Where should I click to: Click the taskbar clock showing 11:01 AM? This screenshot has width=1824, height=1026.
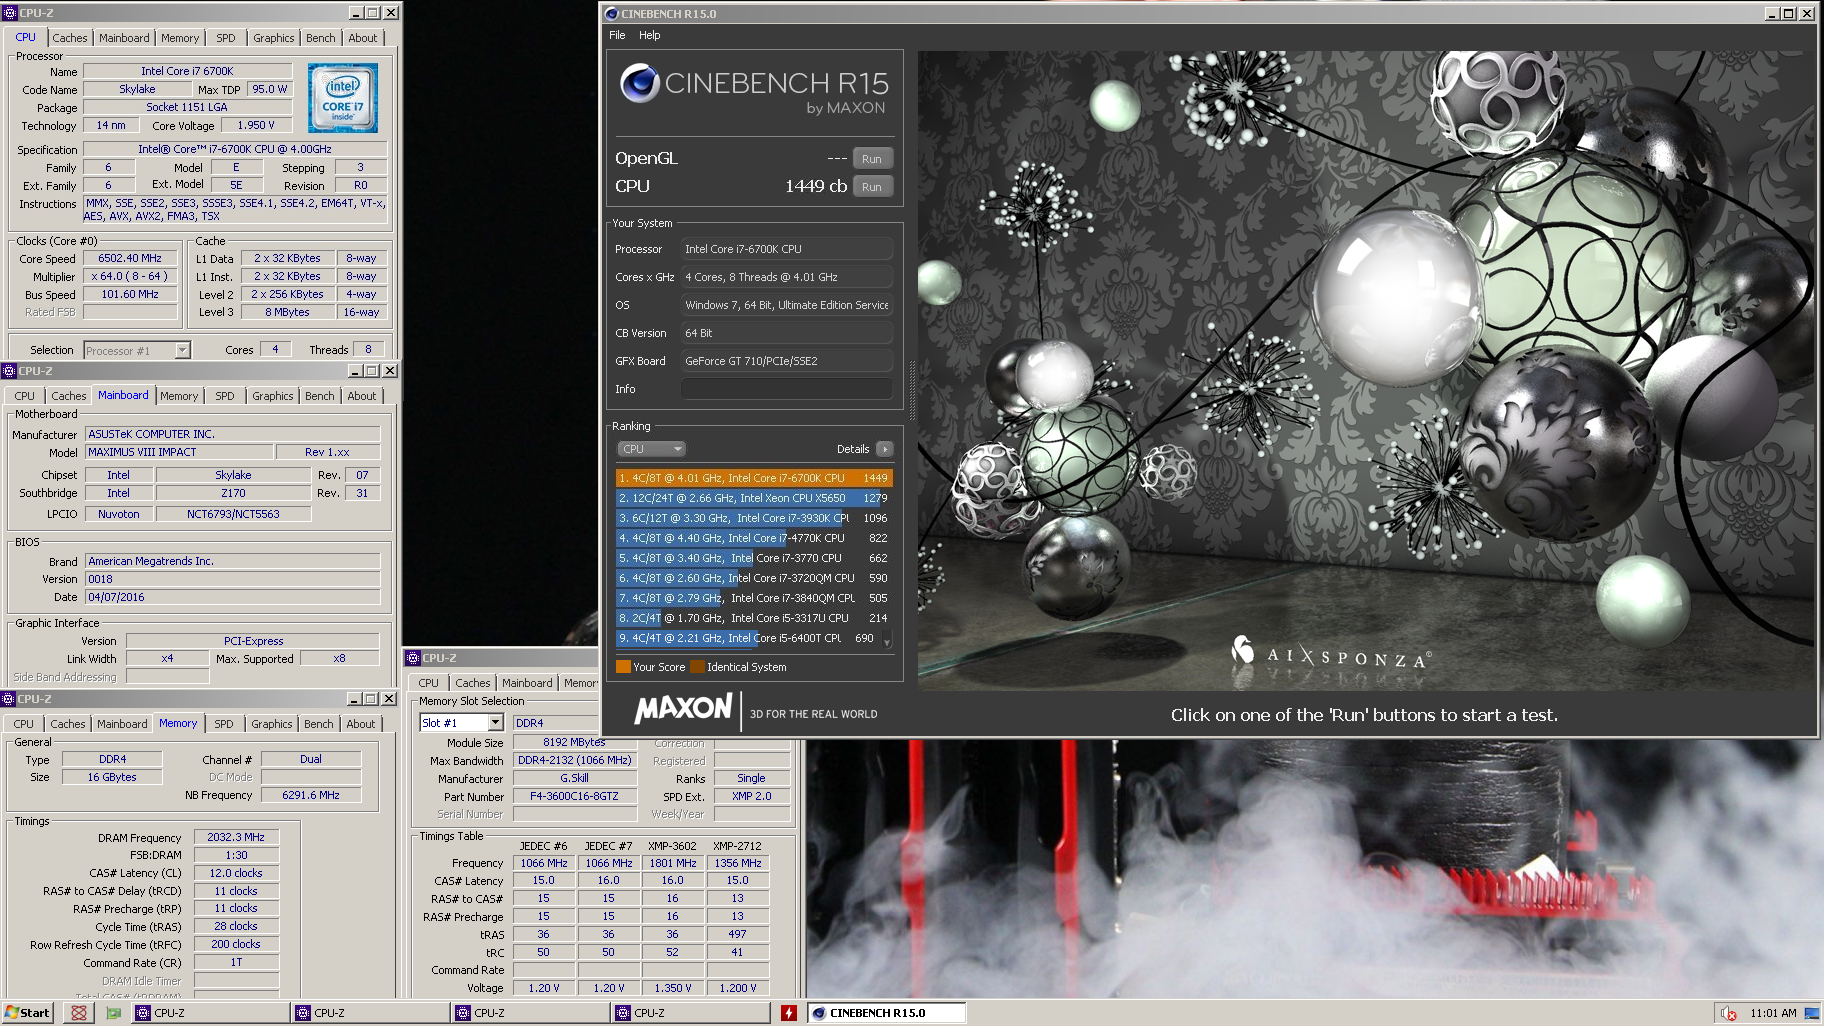click(x=1773, y=1013)
